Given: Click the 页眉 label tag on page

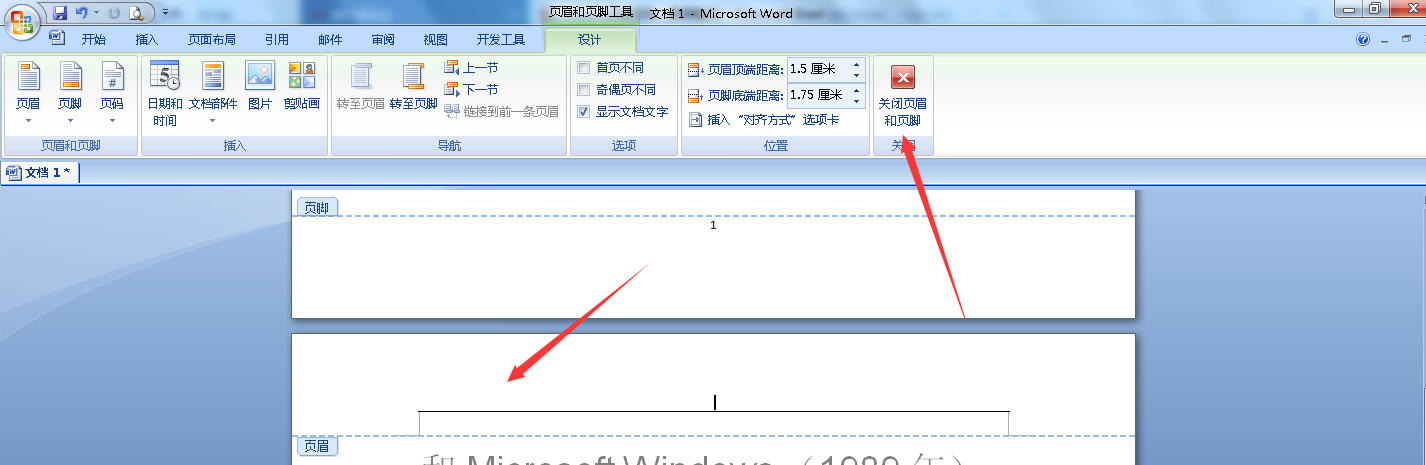Looking at the screenshot, I should pyautogui.click(x=317, y=446).
